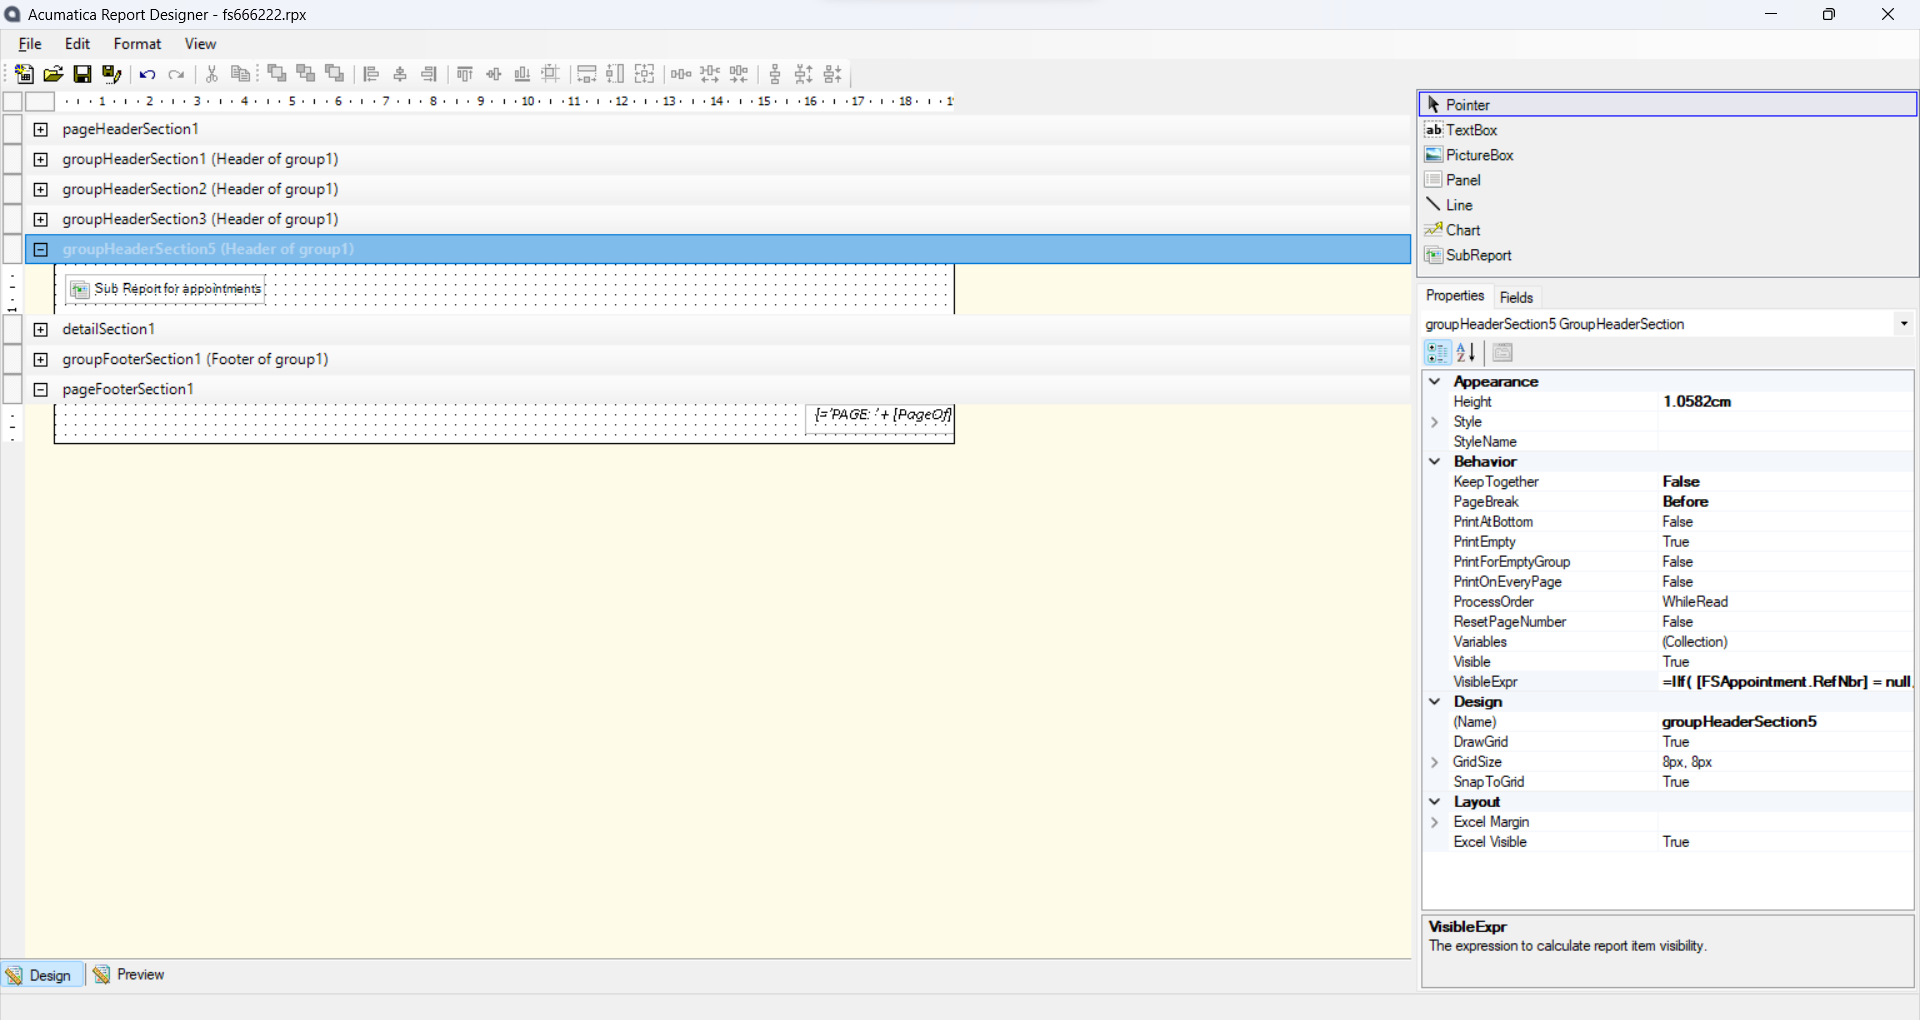Click the VisibleExpr property value
This screenshot has width=1920, height=1020.
1786,682
